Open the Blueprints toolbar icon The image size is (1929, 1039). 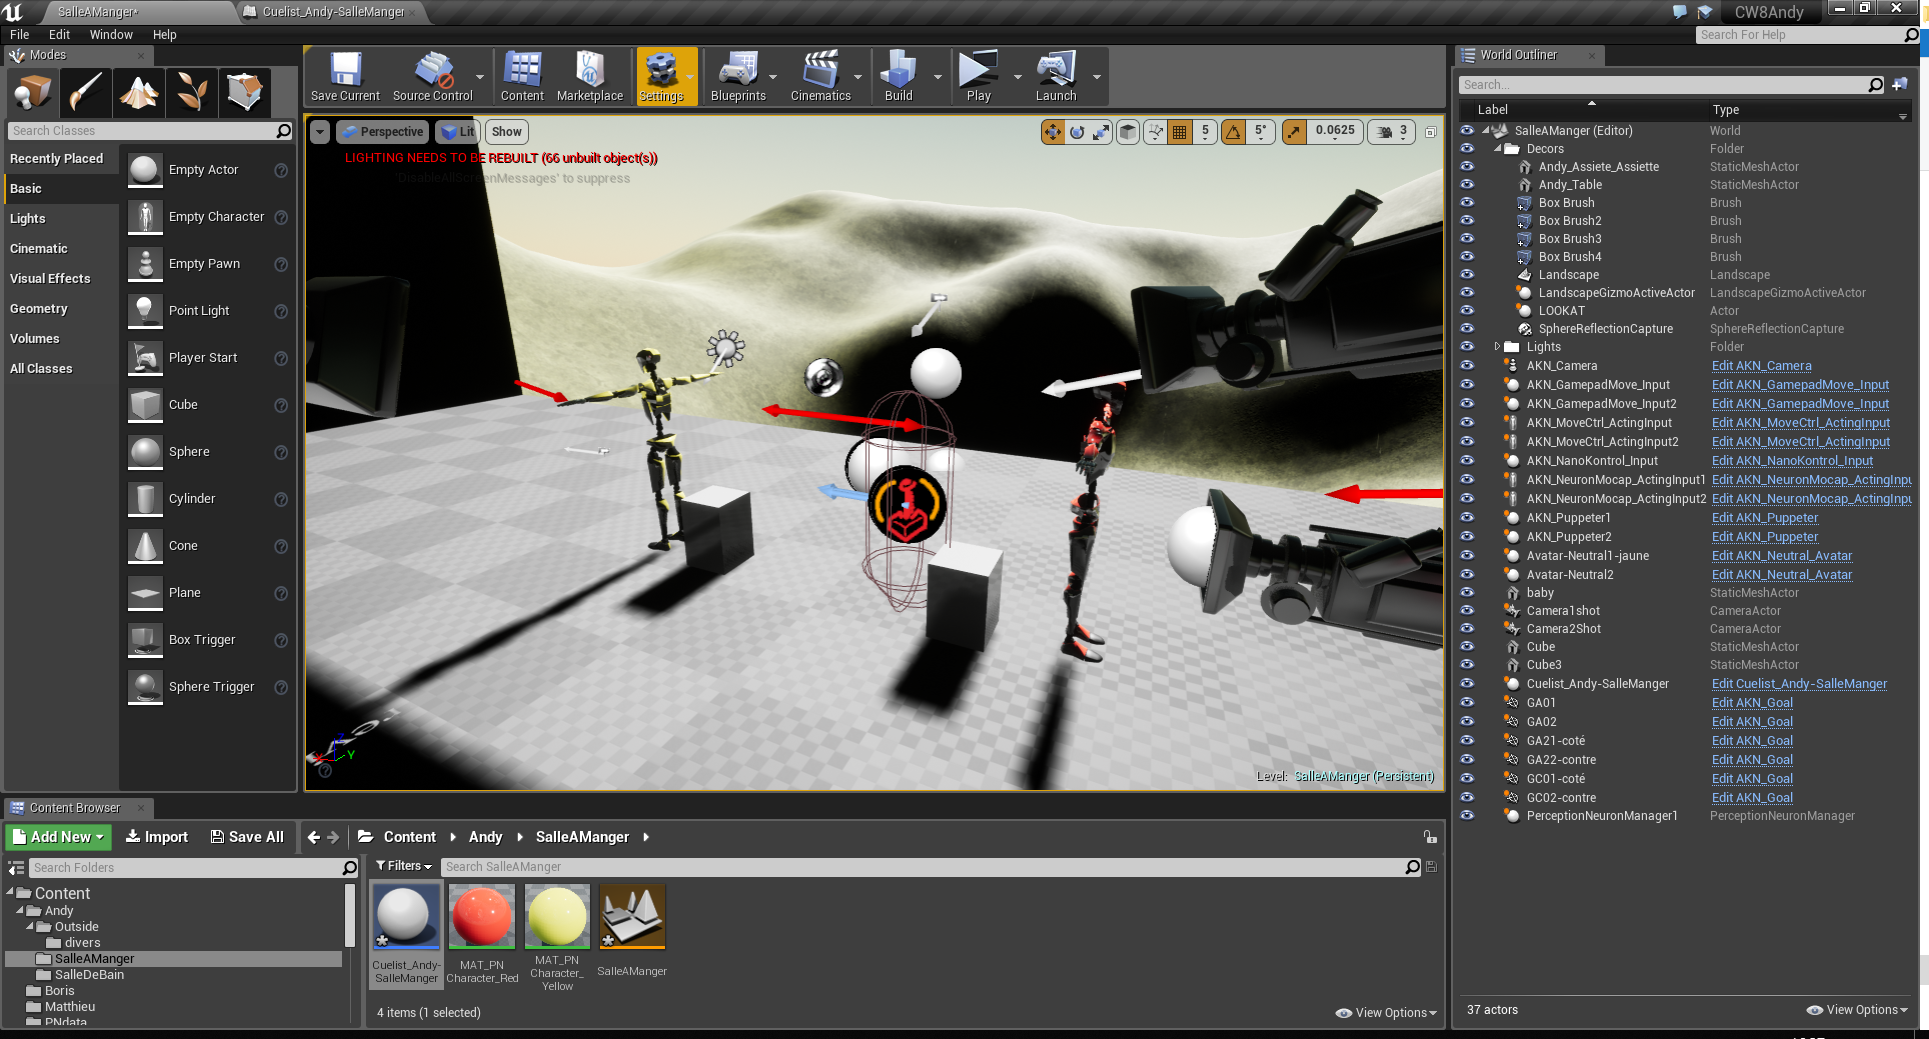tap(738, 77)
